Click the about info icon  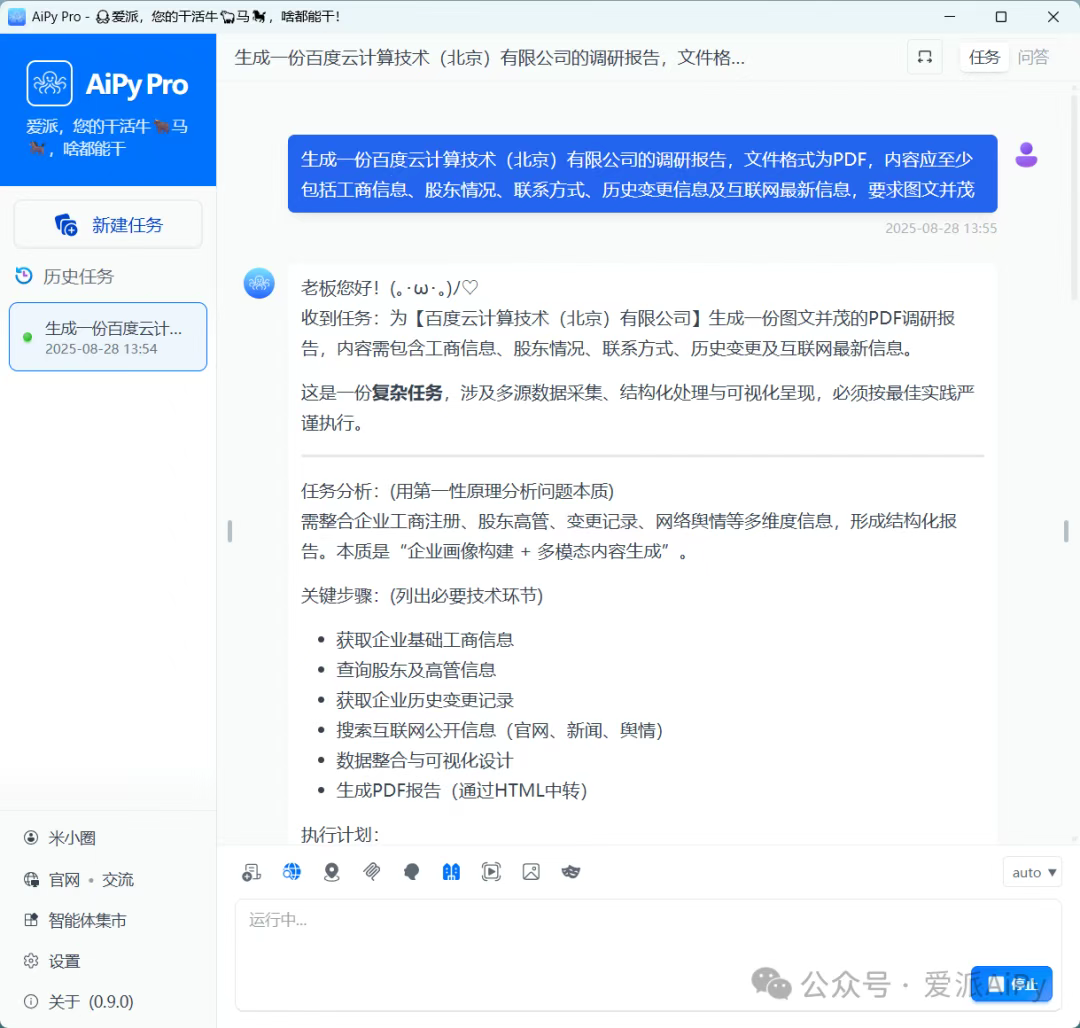(31, 1001)
